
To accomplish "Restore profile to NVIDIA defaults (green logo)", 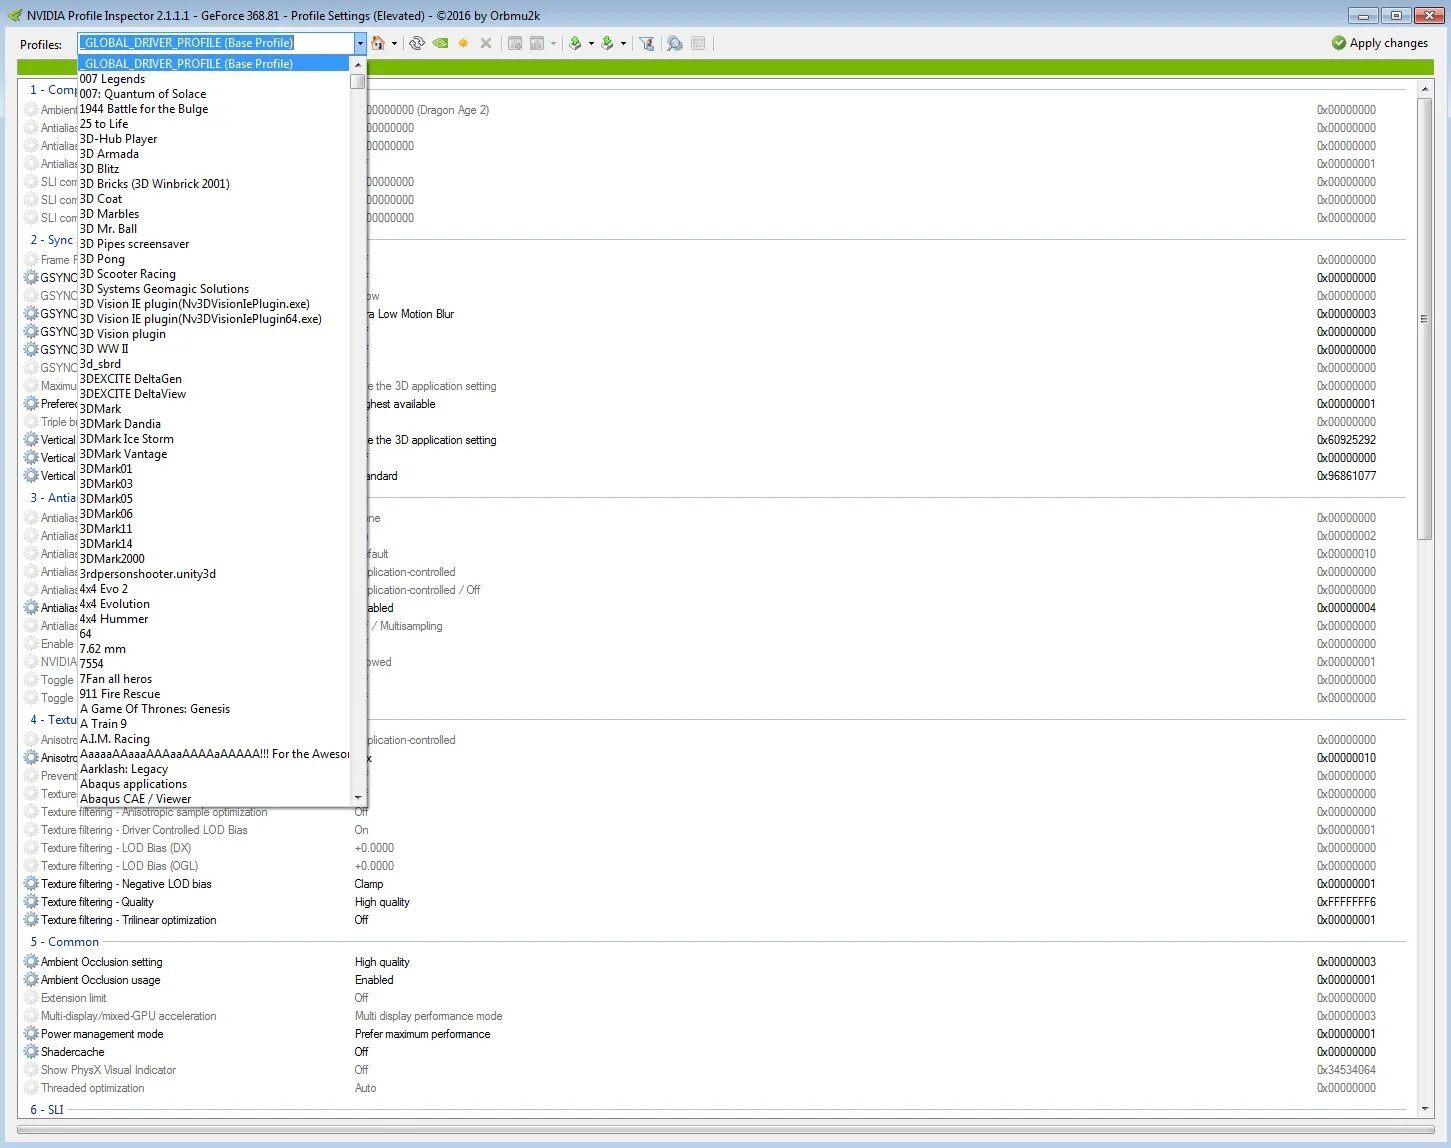I will click(440, 43).
